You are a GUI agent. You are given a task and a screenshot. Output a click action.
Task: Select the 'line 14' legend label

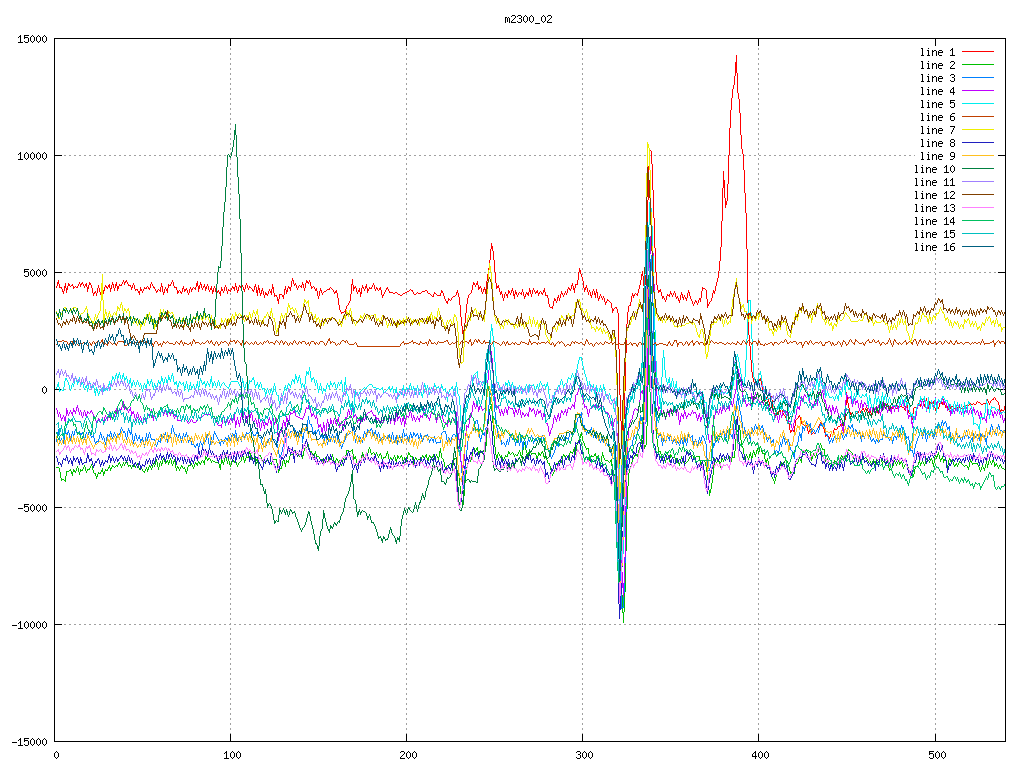pyautogui.click(x=935, y=221)
